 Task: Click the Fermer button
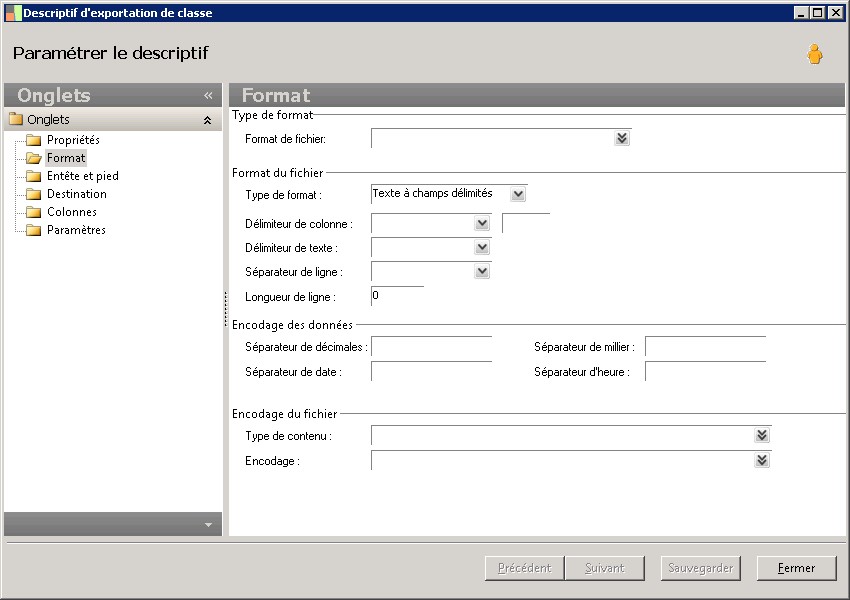coord(796,568)
